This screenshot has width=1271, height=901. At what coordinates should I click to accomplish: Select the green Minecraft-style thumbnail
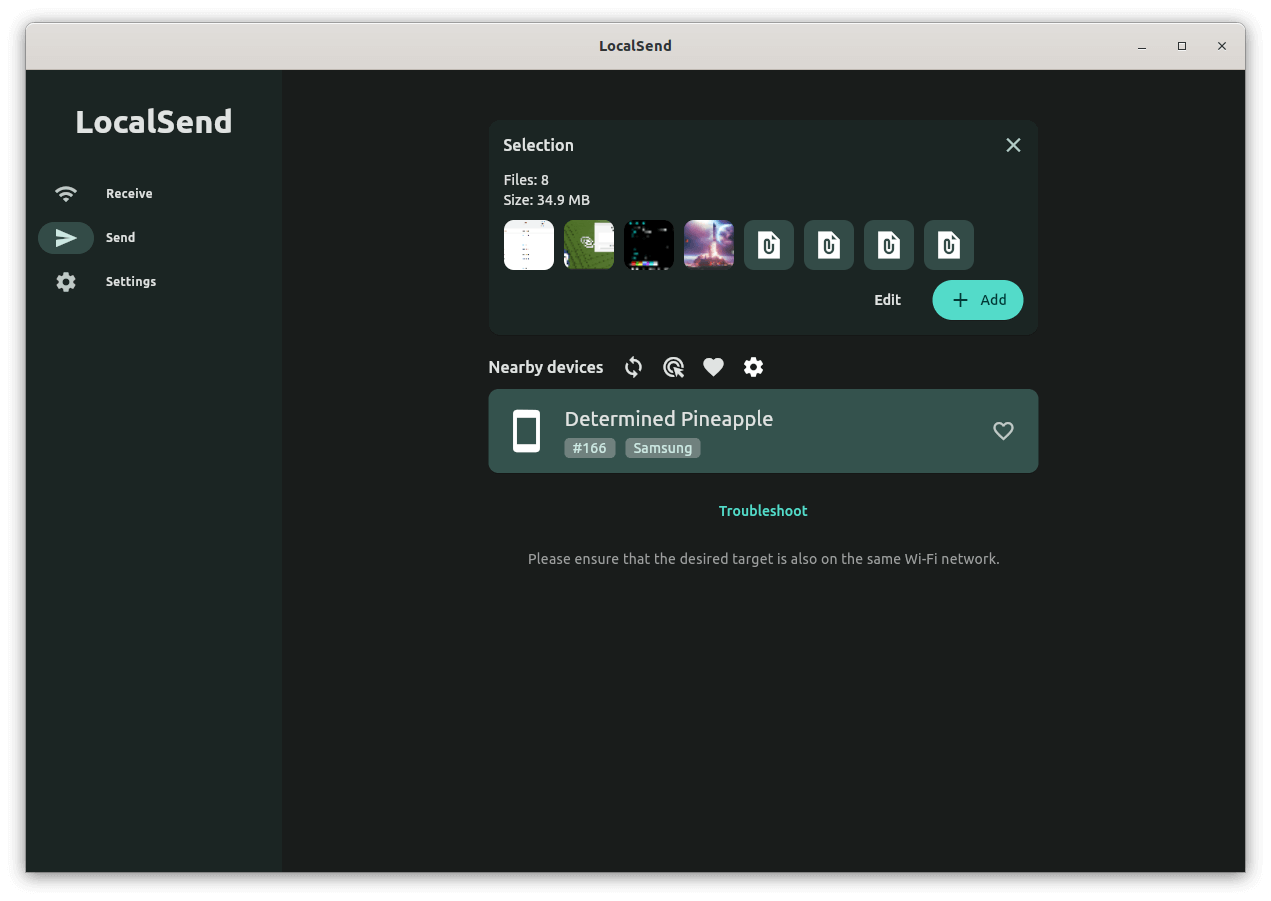click(588, 244)
